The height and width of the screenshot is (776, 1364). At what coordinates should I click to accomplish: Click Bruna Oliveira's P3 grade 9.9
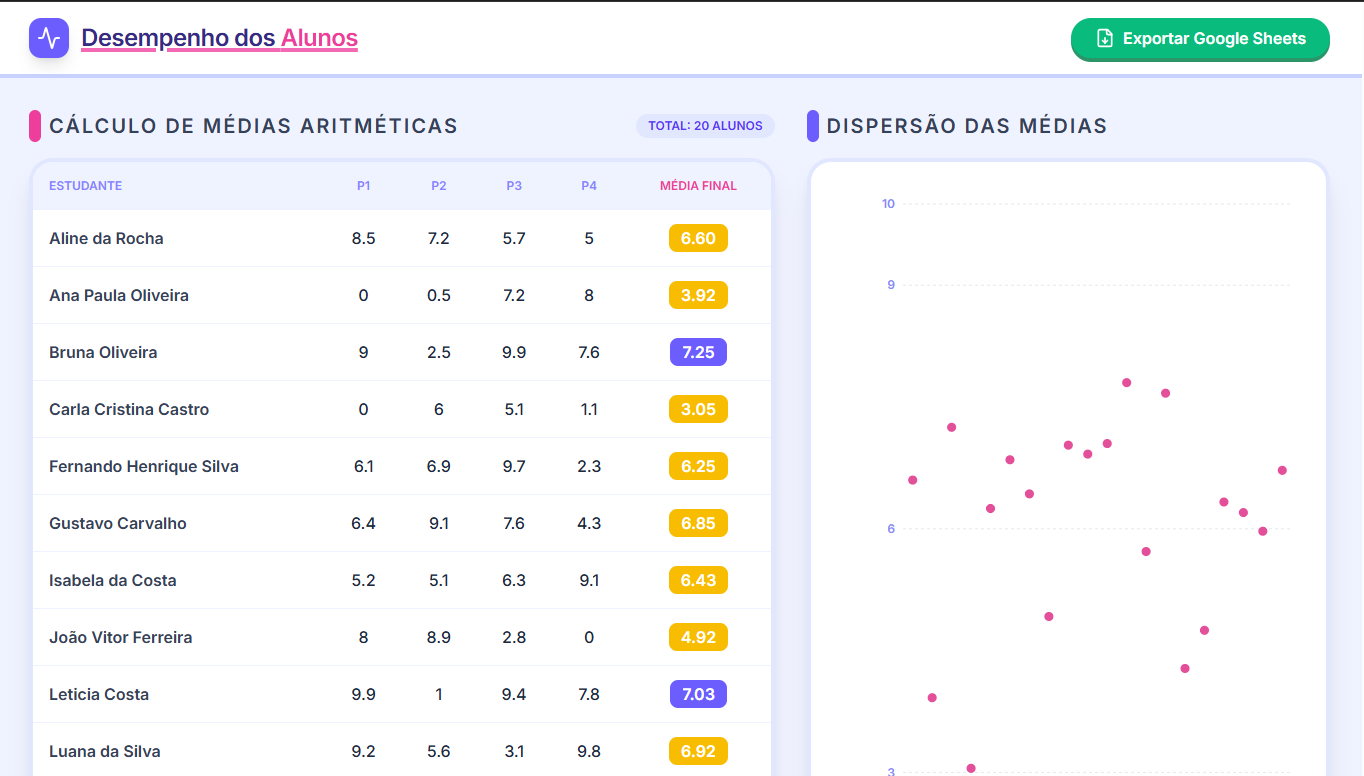[514, 352]
